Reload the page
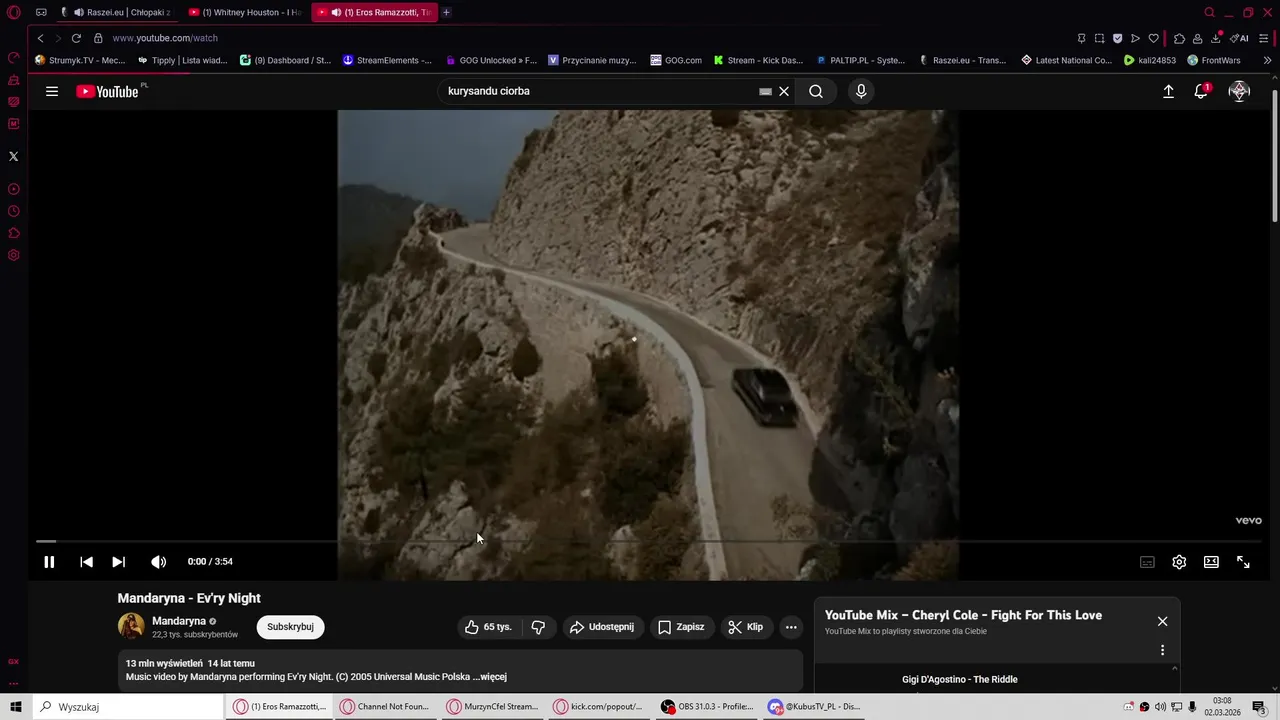The height and width of the screenshot is (720, 1280). (x=76, y=38)
